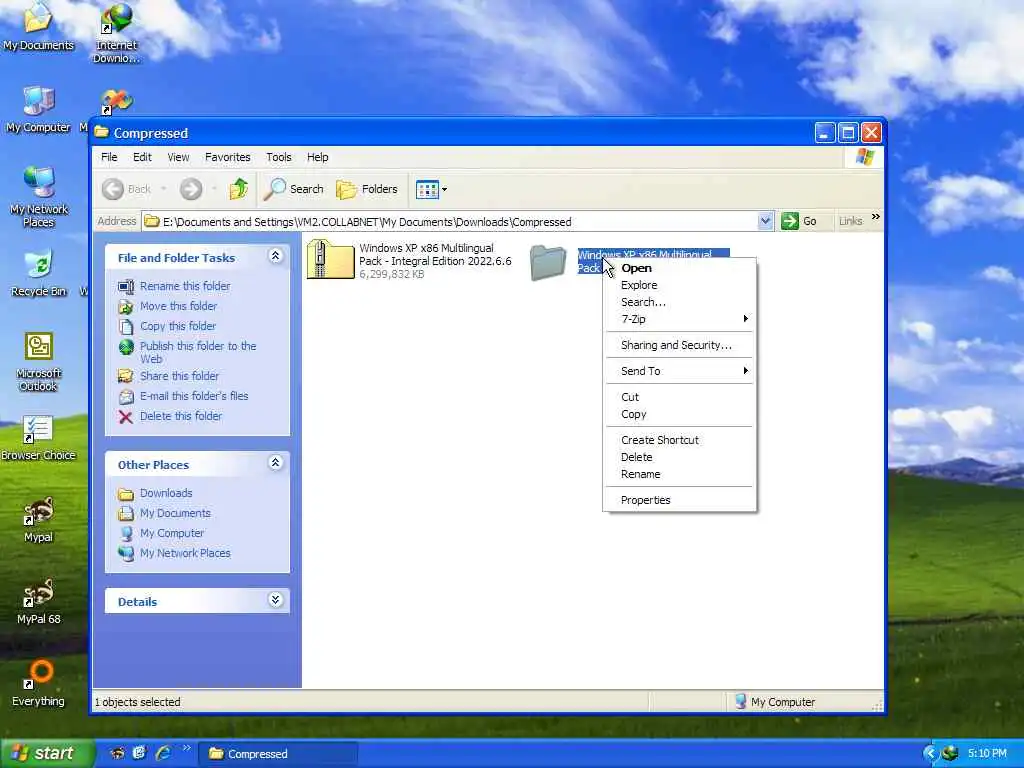Open the Send To submenu

(x=679, y=371)
